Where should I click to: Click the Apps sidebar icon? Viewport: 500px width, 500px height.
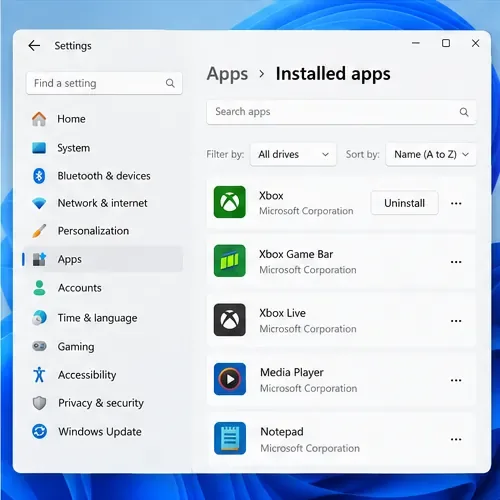[39, 259]
